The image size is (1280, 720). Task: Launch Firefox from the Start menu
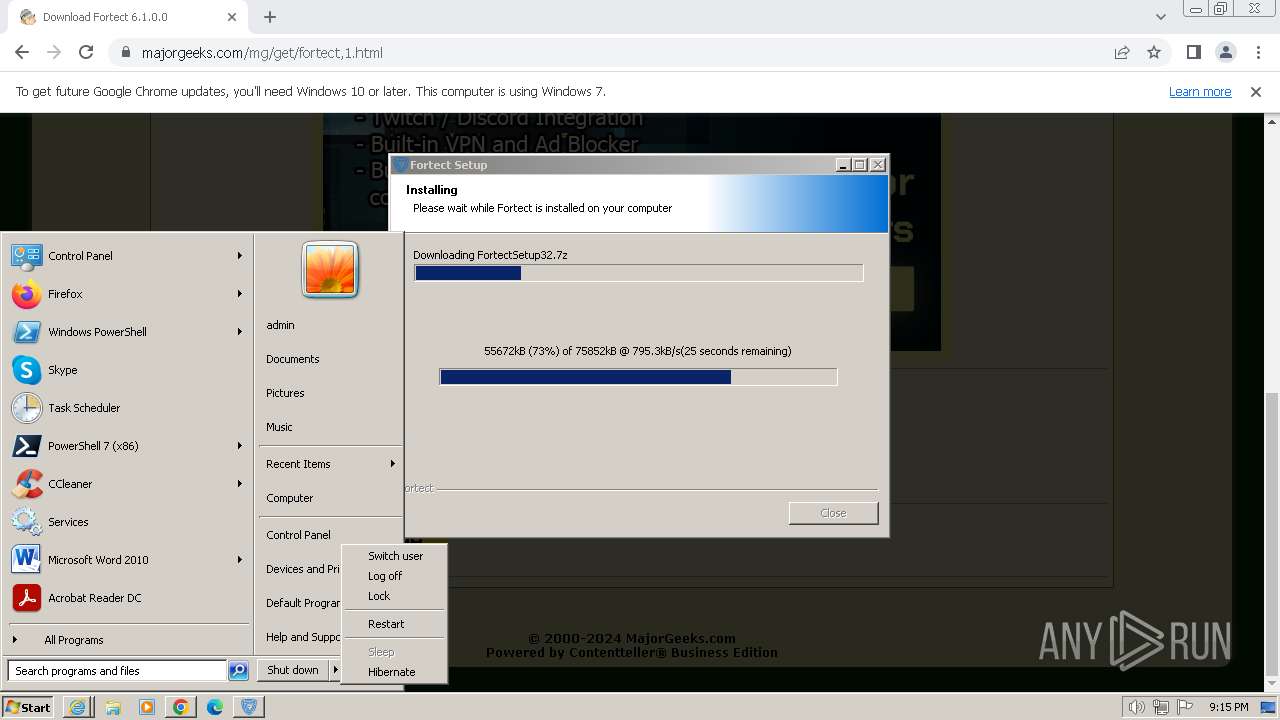127,294
